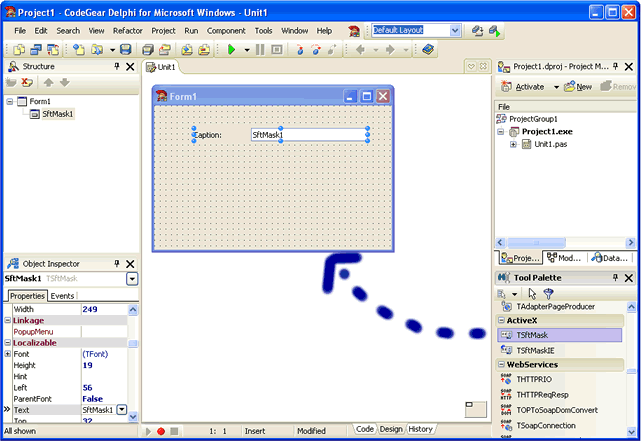Click the red macro record button

click(161, 431)
